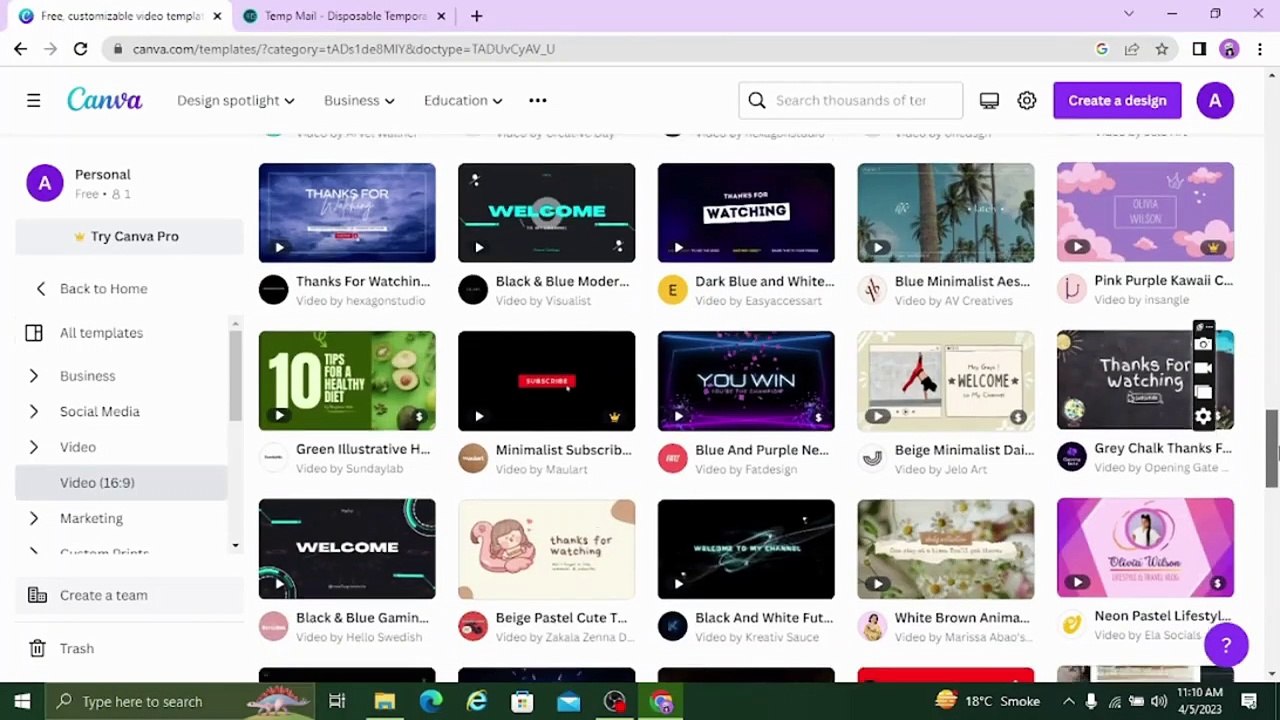Click the play icon on Green Illustrative thumbnail
Screen dimensions: 1280x720
pyautogui.click(x=279, y=416)
